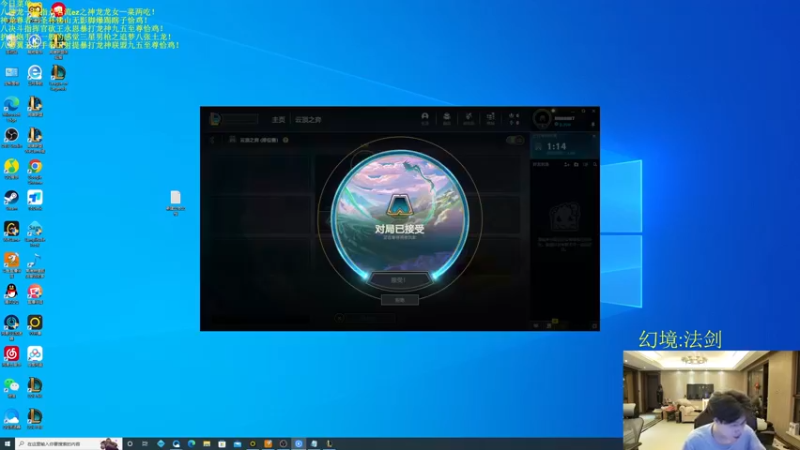Open the 主页 home tab in League client
Viewport: 800px width, 450px height.
point(278,119)
